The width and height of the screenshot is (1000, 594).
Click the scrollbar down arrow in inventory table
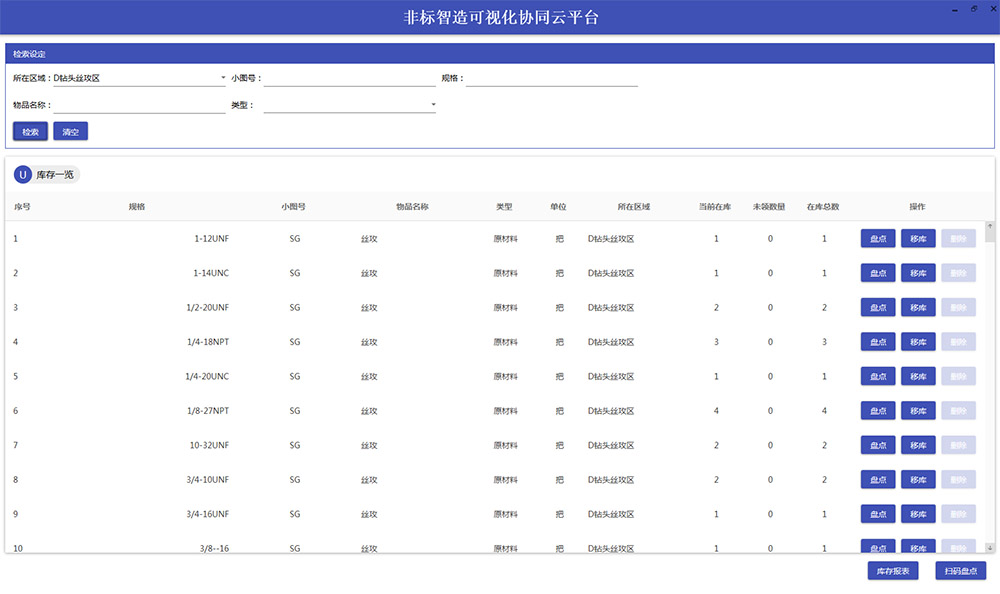pos(990,547)
